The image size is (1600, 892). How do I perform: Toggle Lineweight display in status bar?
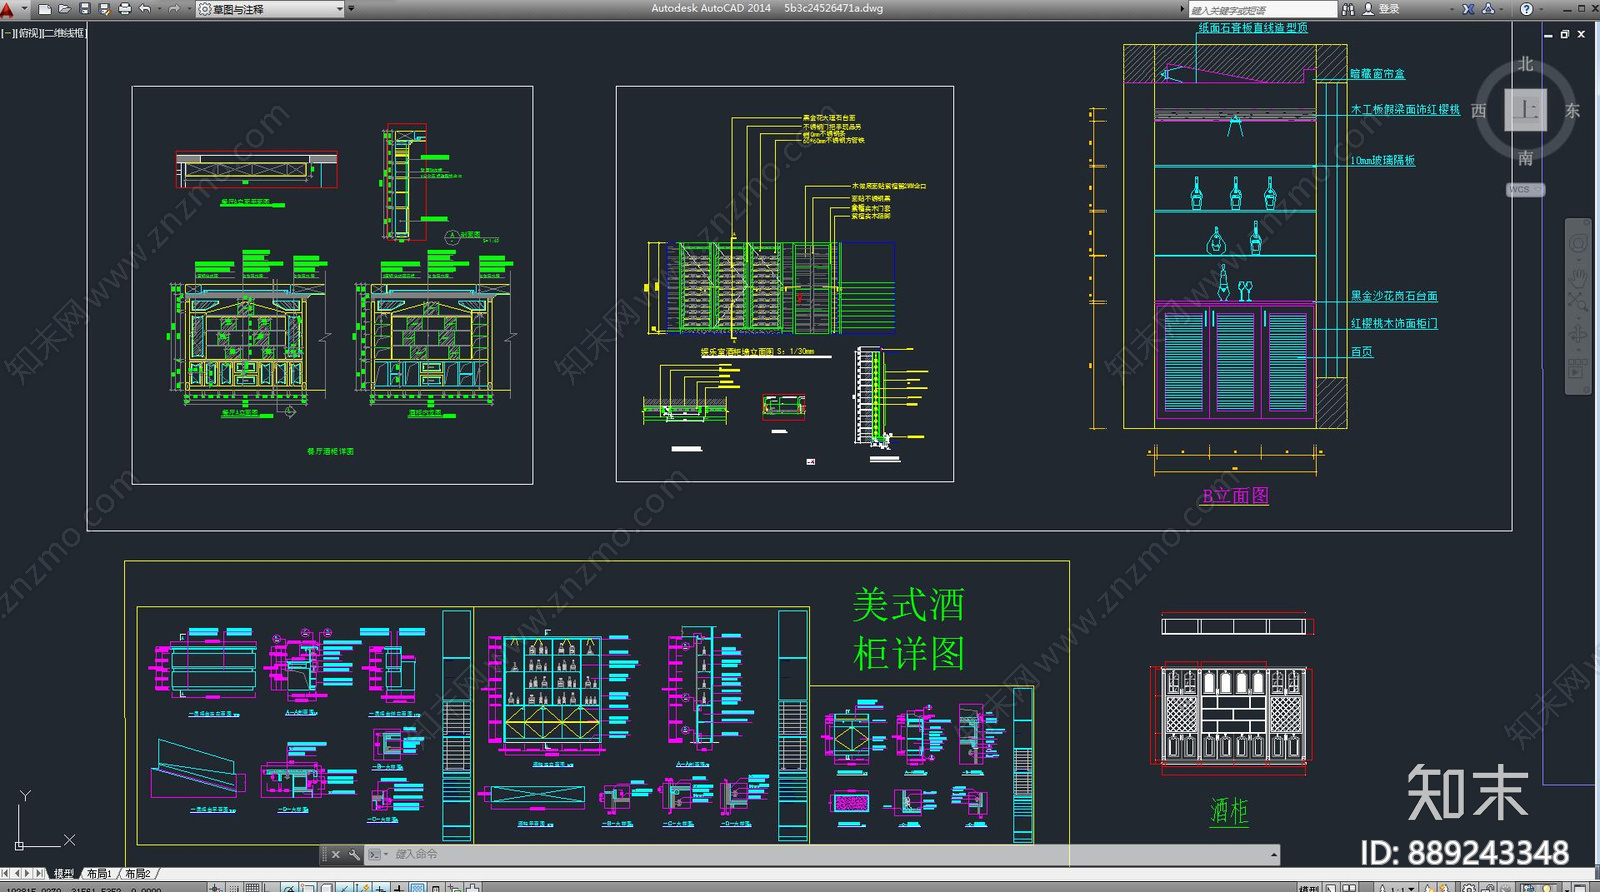(x=398, y=887)
